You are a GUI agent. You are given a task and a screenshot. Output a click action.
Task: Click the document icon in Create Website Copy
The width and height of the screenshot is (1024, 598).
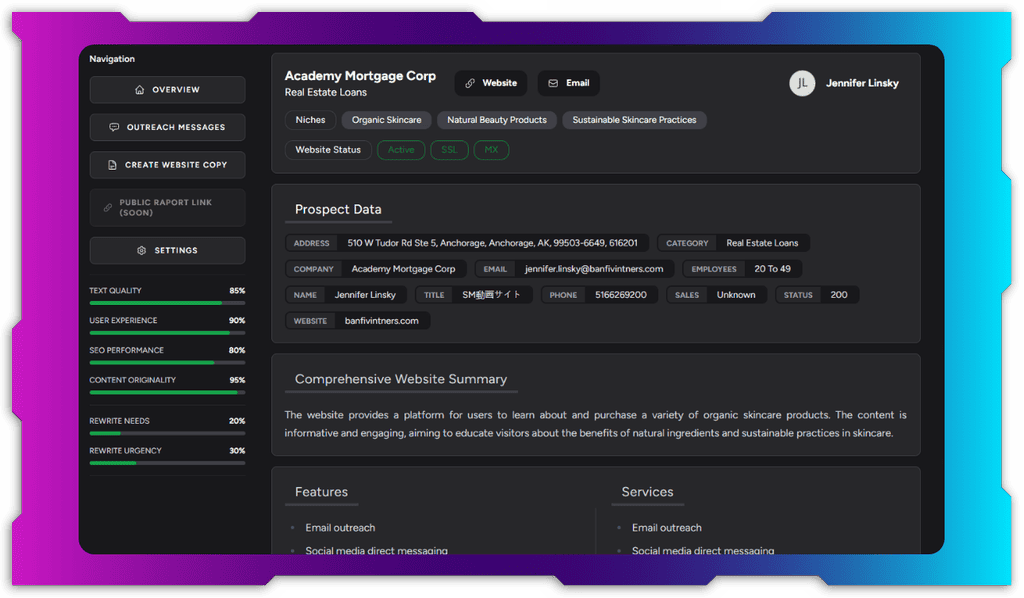tap(112, 165)
